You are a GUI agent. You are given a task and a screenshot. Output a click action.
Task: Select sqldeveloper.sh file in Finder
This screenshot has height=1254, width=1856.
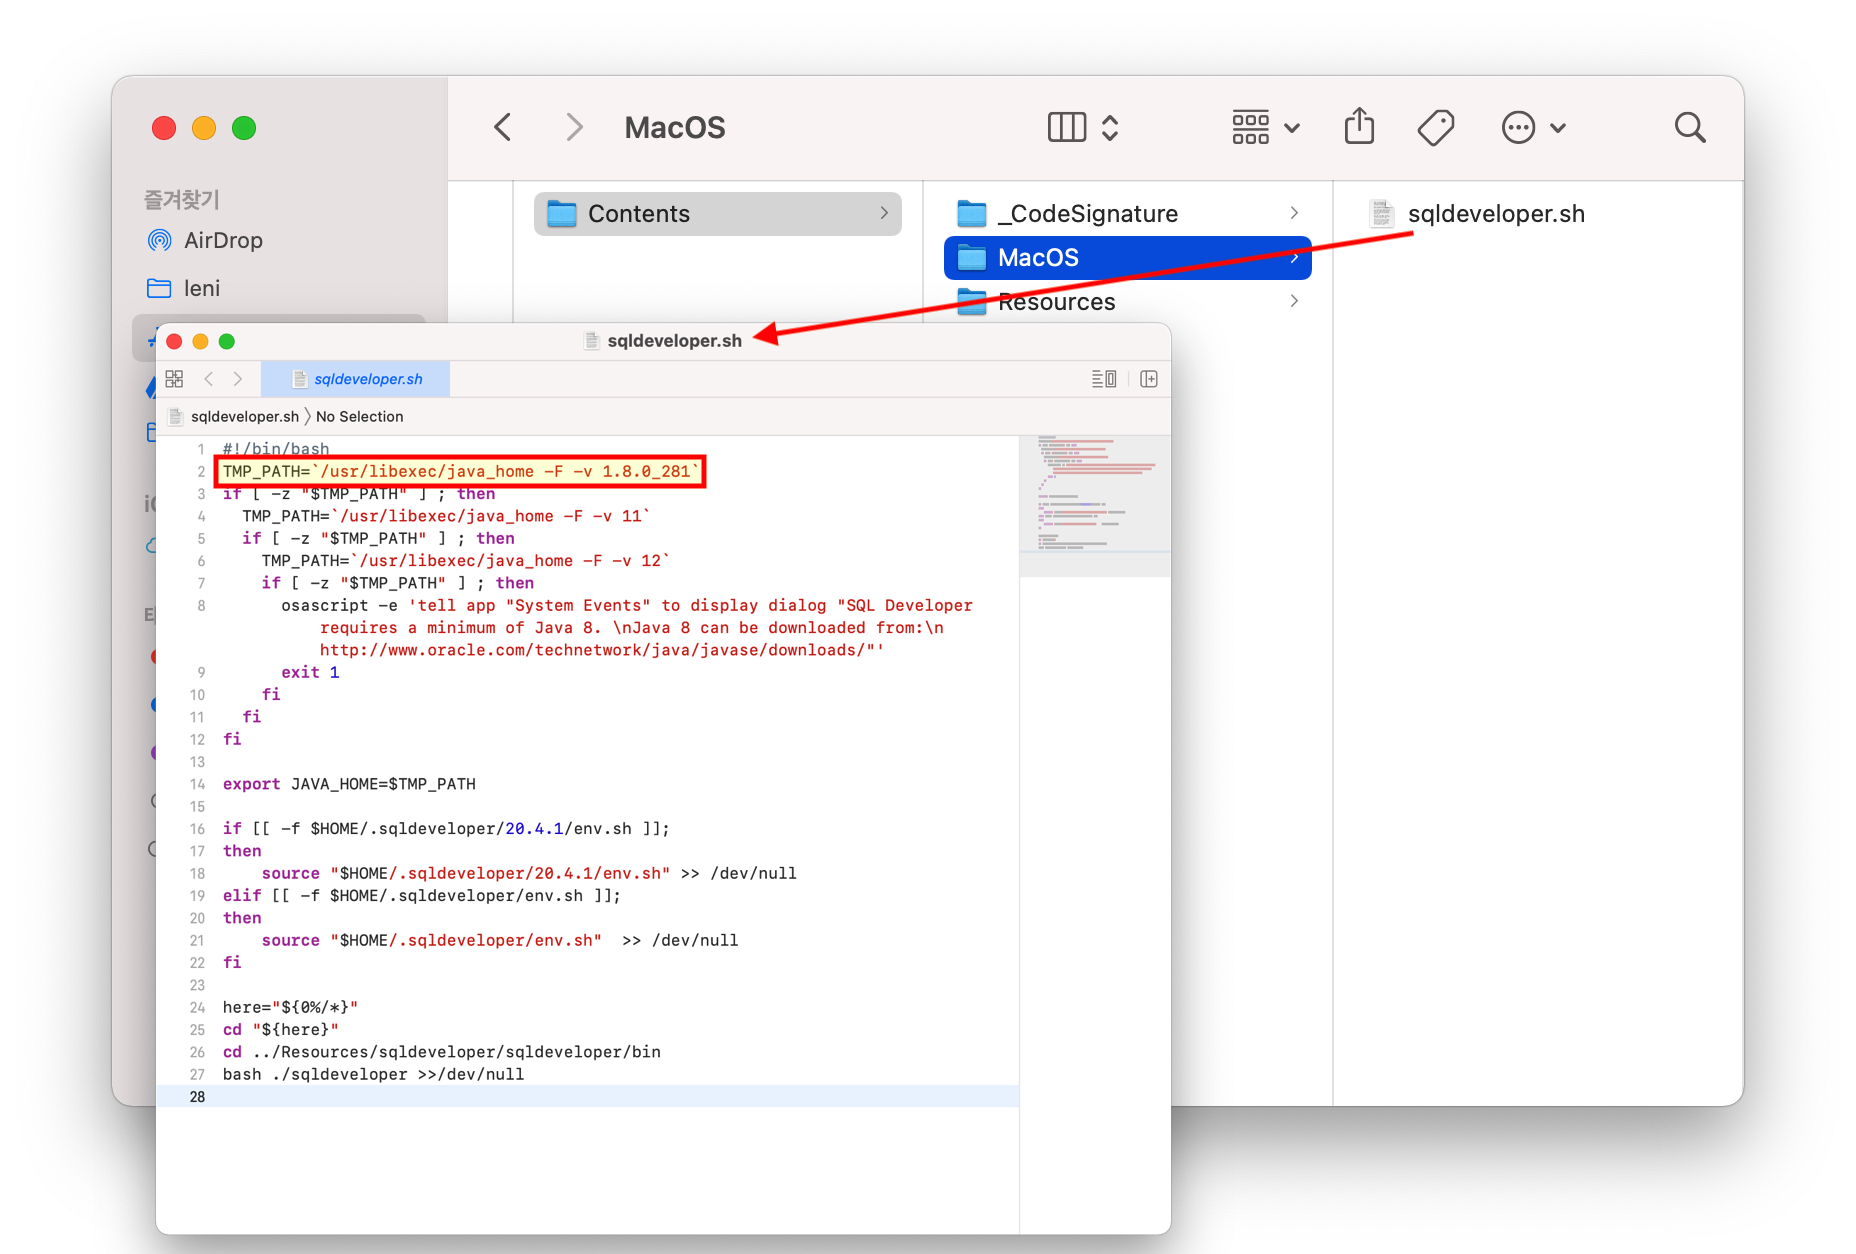[x=1495, y=214]
